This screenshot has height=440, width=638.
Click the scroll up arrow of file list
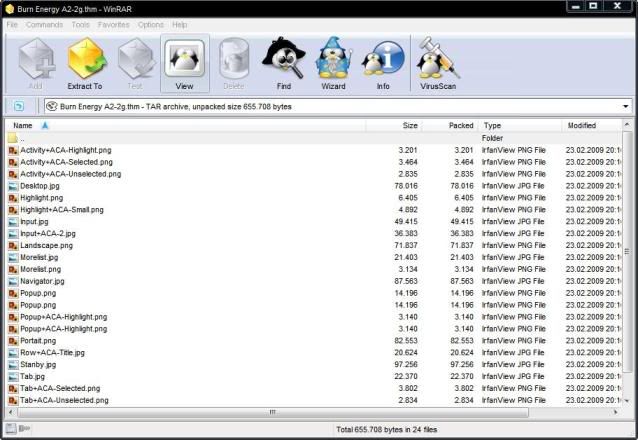627,125
